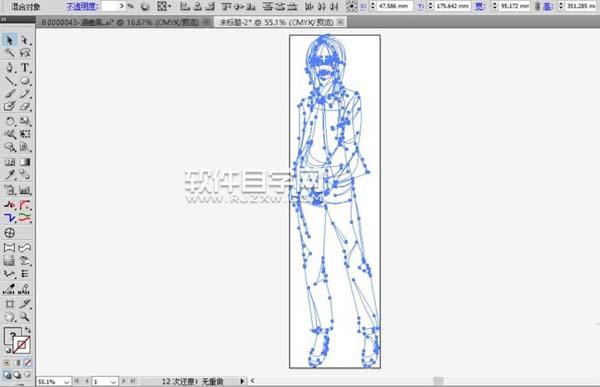
Task: Click the X coordinate input field
Action: 394,6
